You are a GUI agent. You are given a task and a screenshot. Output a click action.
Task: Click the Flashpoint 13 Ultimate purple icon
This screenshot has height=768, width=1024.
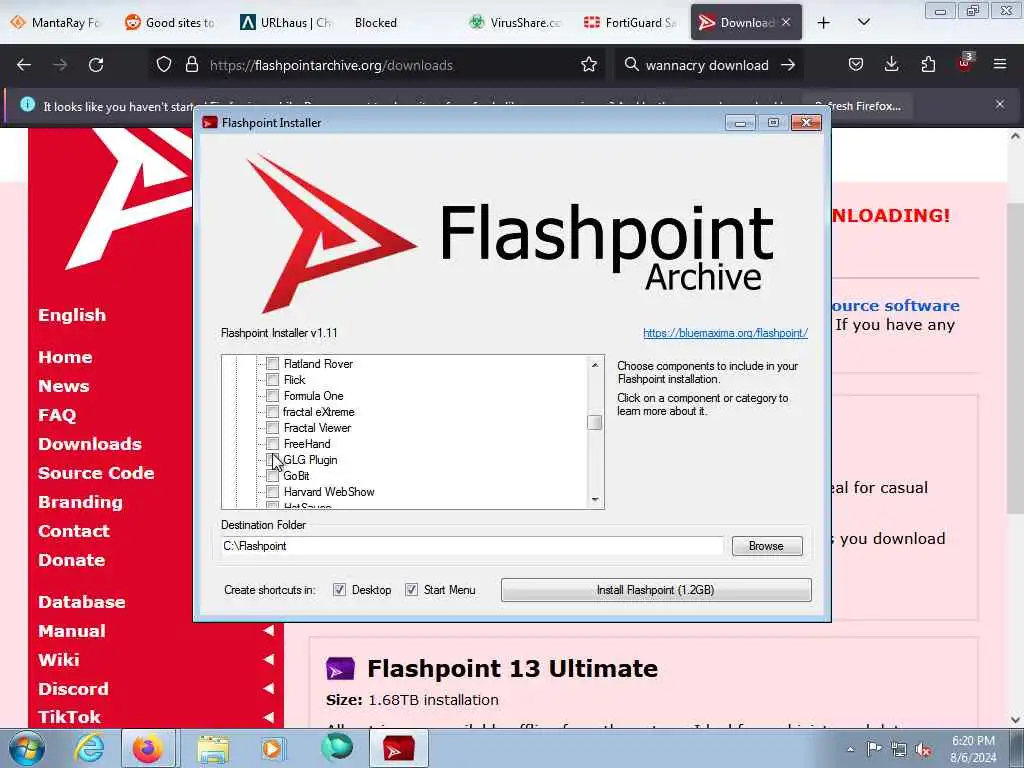pyautogui.click(x=340, y=669)
